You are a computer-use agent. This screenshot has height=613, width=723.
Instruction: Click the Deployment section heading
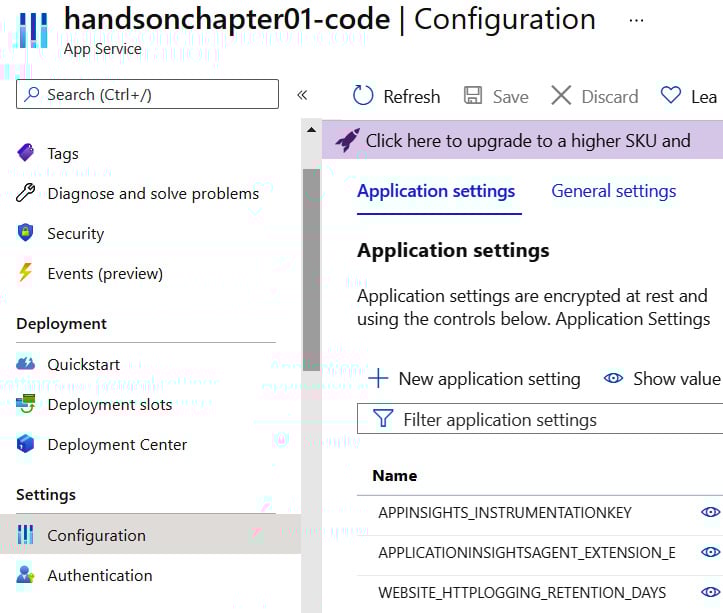[x=61, y=324]
